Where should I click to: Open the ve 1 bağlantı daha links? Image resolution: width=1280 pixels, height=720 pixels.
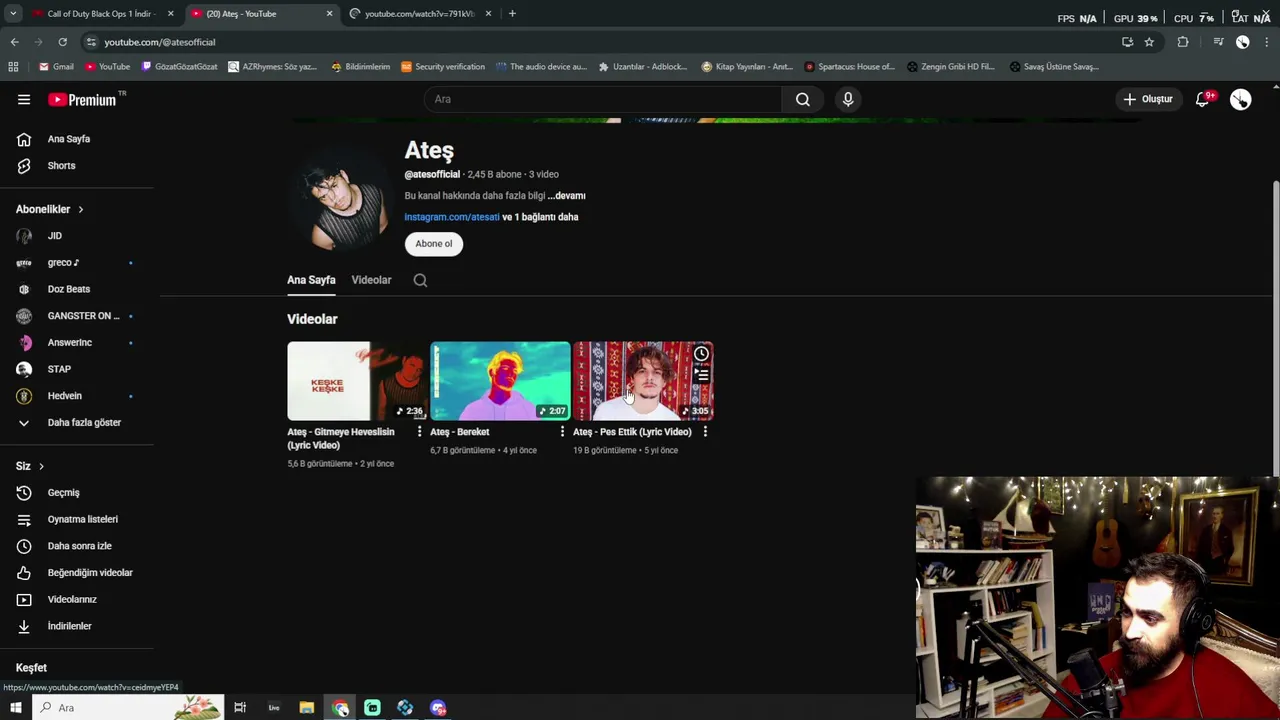[x=540, y=217]
